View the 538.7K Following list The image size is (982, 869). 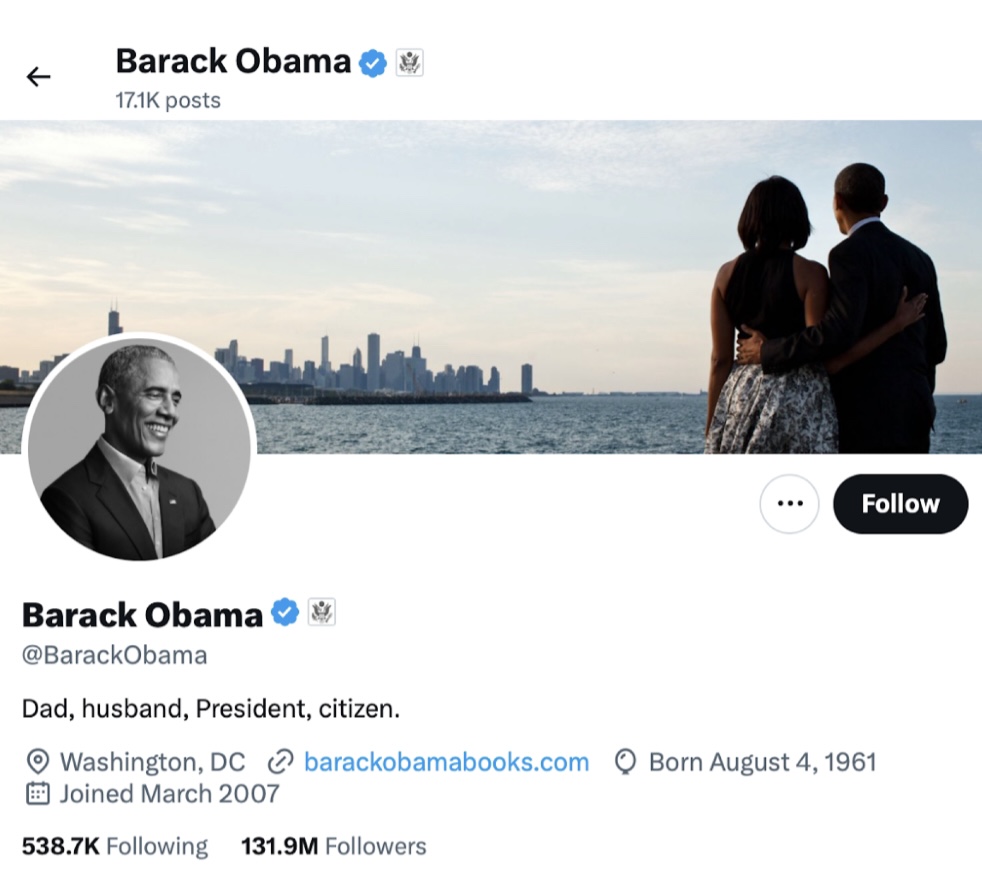click(x=115, y=846)
